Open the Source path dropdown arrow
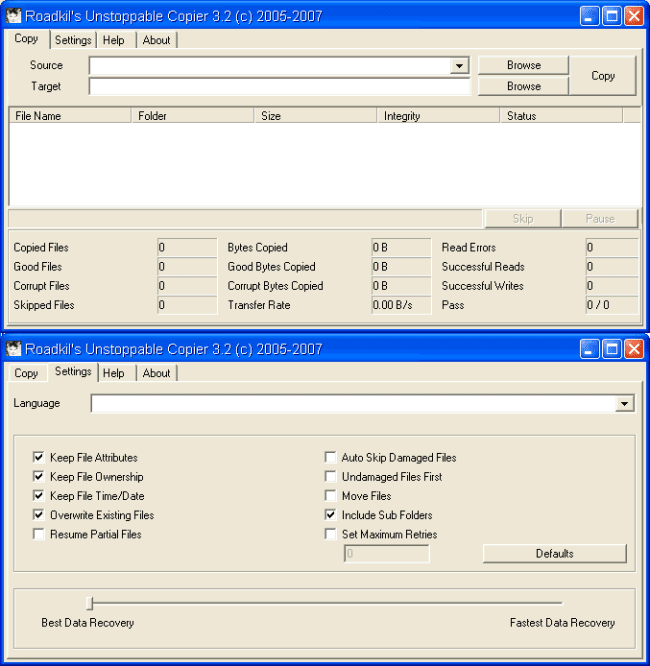Screen dimensions: 650x666 click(459, 66)
